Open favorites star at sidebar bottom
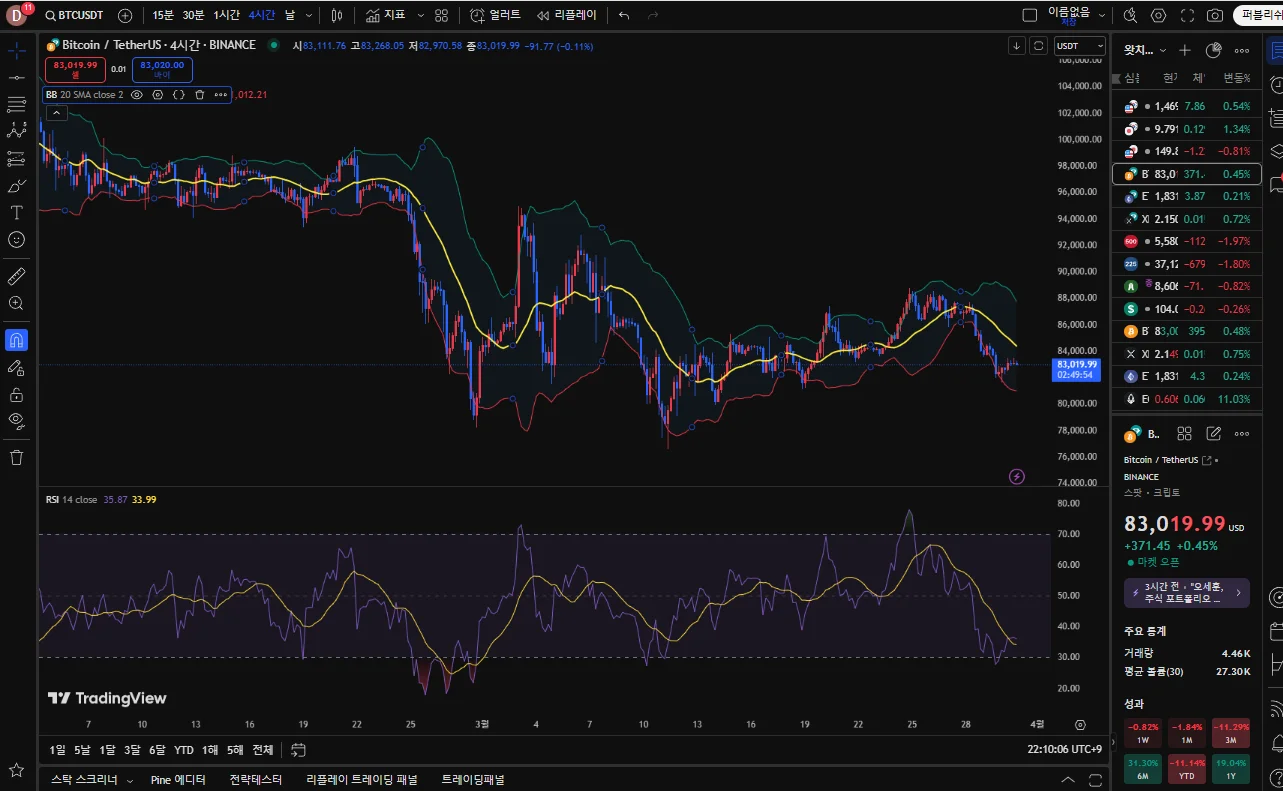This screenshot has height=791, width=1283. point(17,770)
